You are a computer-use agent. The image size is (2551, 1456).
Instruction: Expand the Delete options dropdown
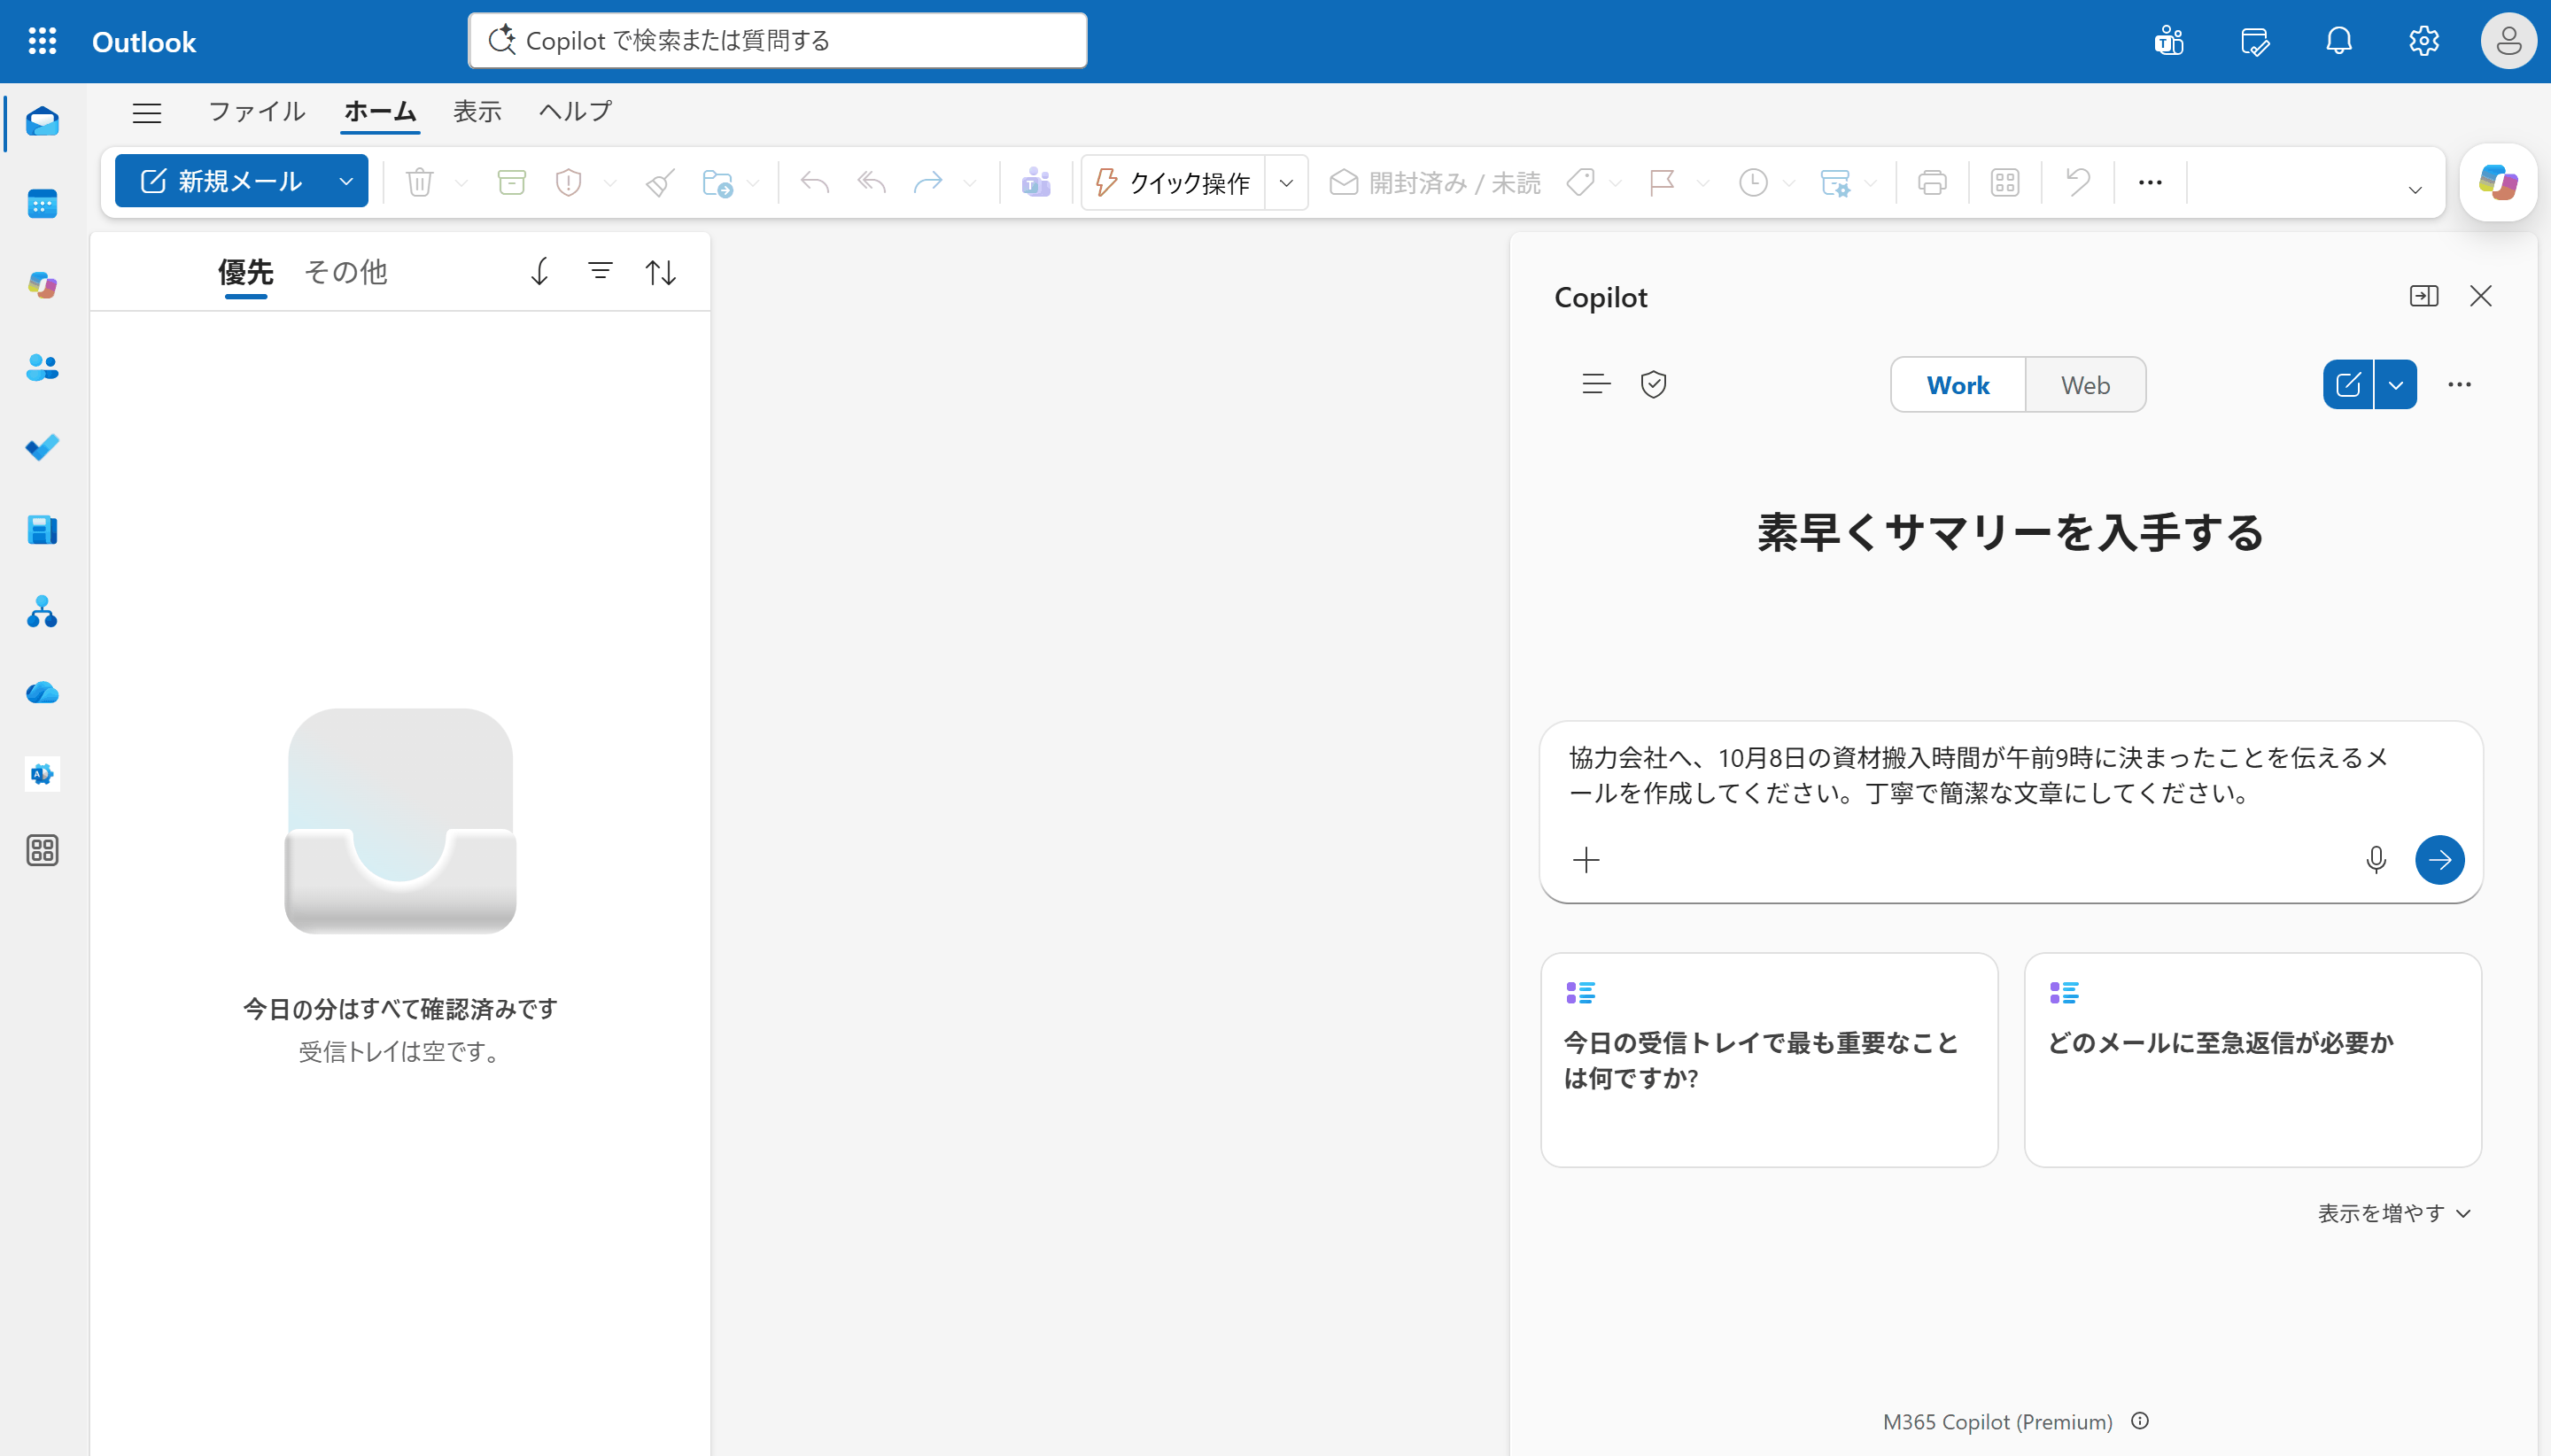click(461, 182)
